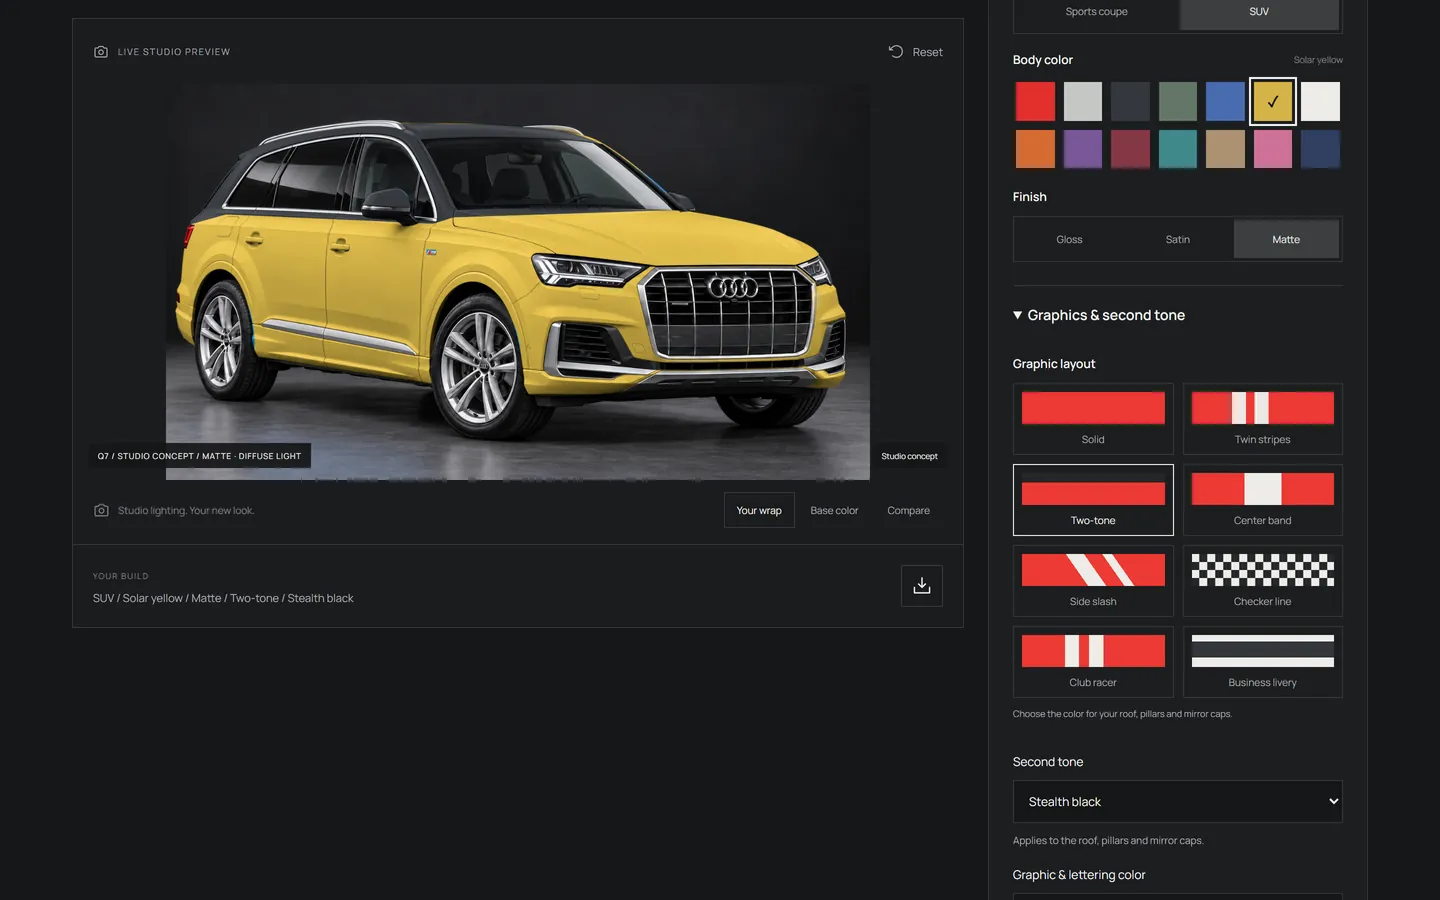The width and height of the screenshot is (1440, 900).
Task: Switch to the SUV body type tab
Action: [1259, 12]
